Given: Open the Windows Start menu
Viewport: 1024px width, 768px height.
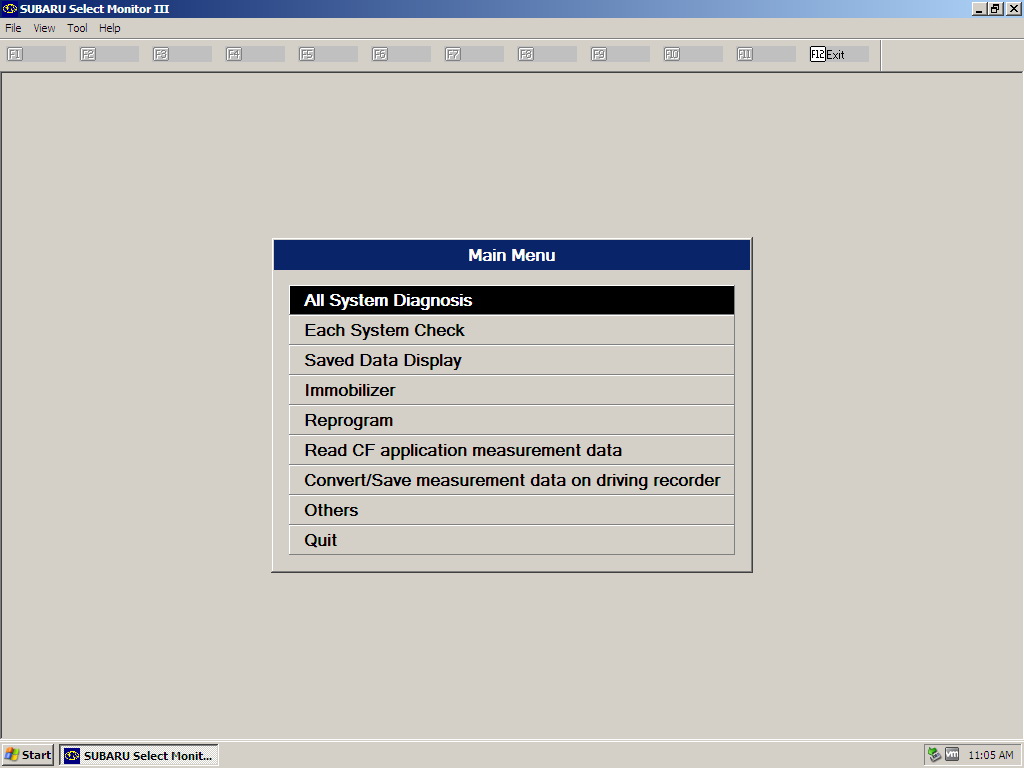Looking at the screenshot, I should (27, 756).
